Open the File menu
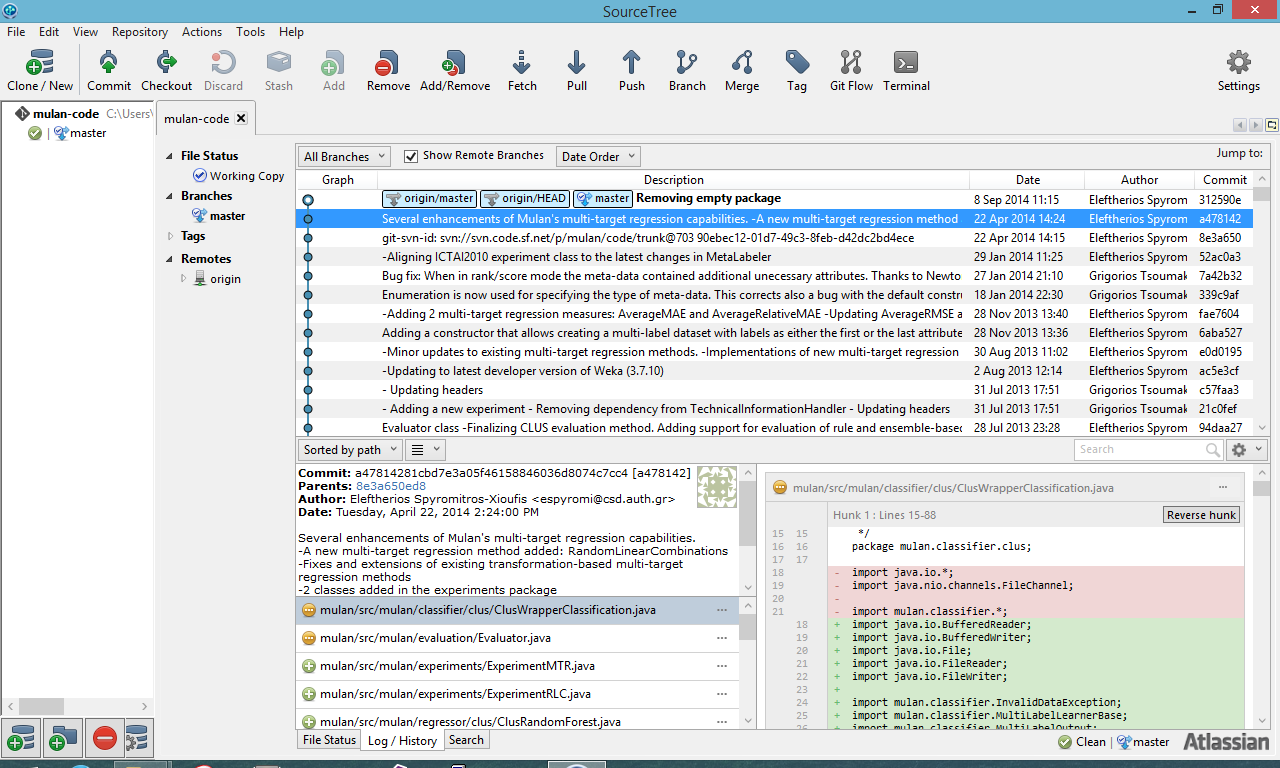This screenshot has height=768, width=1280. coord(16,32)
